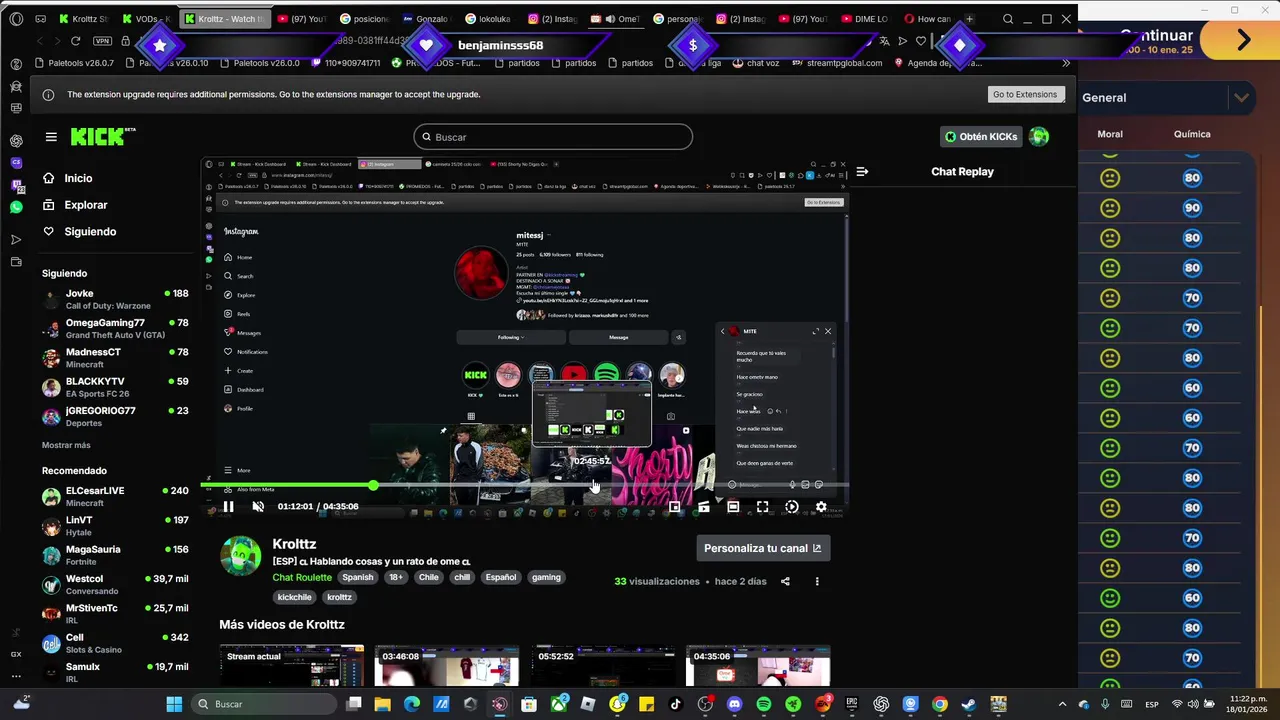Open the 05:52:52 video thumbnail
Image resolution: width=1280 pixels, height=720 pixels.
[603, 665]
